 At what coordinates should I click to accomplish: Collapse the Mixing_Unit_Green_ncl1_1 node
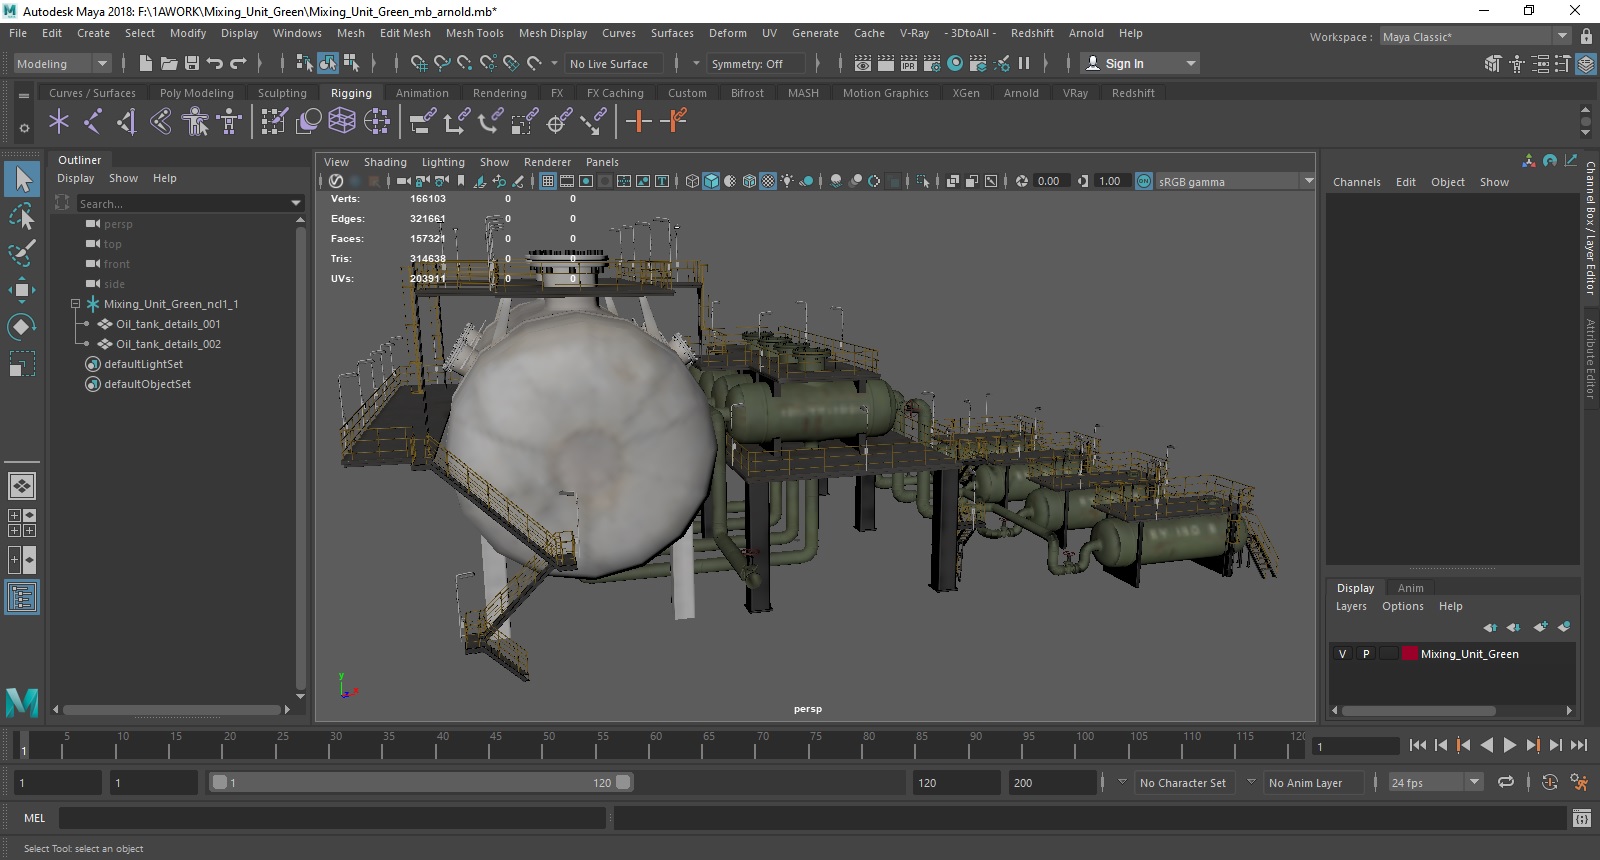(x=75, y=304)
